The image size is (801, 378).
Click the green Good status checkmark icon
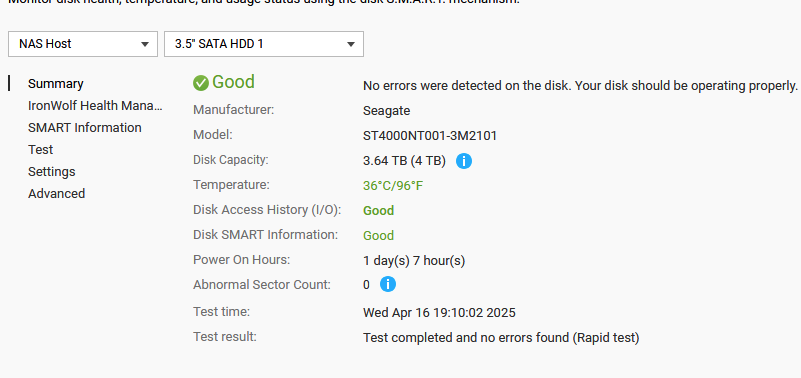201,83
